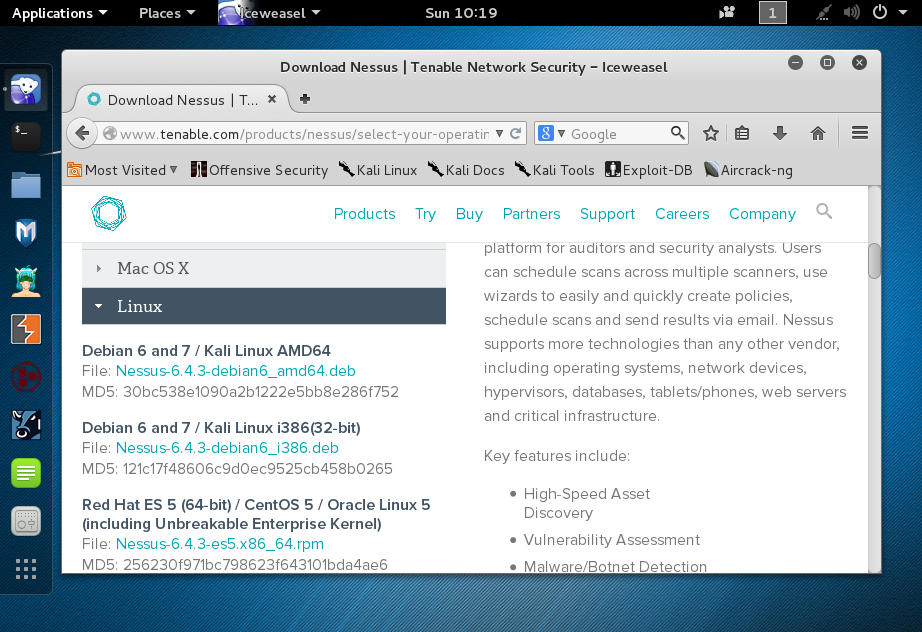Show bookmarks list icon
The height and width of the screenshot is (632, 922).
742,133
